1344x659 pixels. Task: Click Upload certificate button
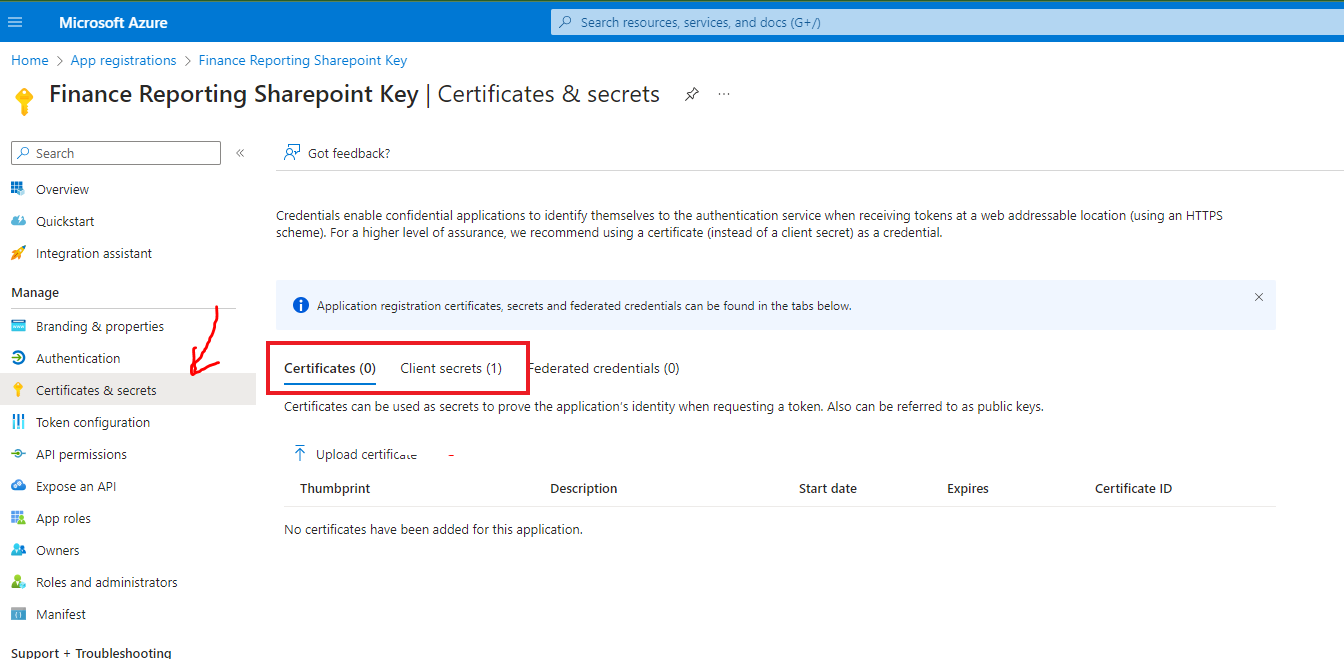355,454
